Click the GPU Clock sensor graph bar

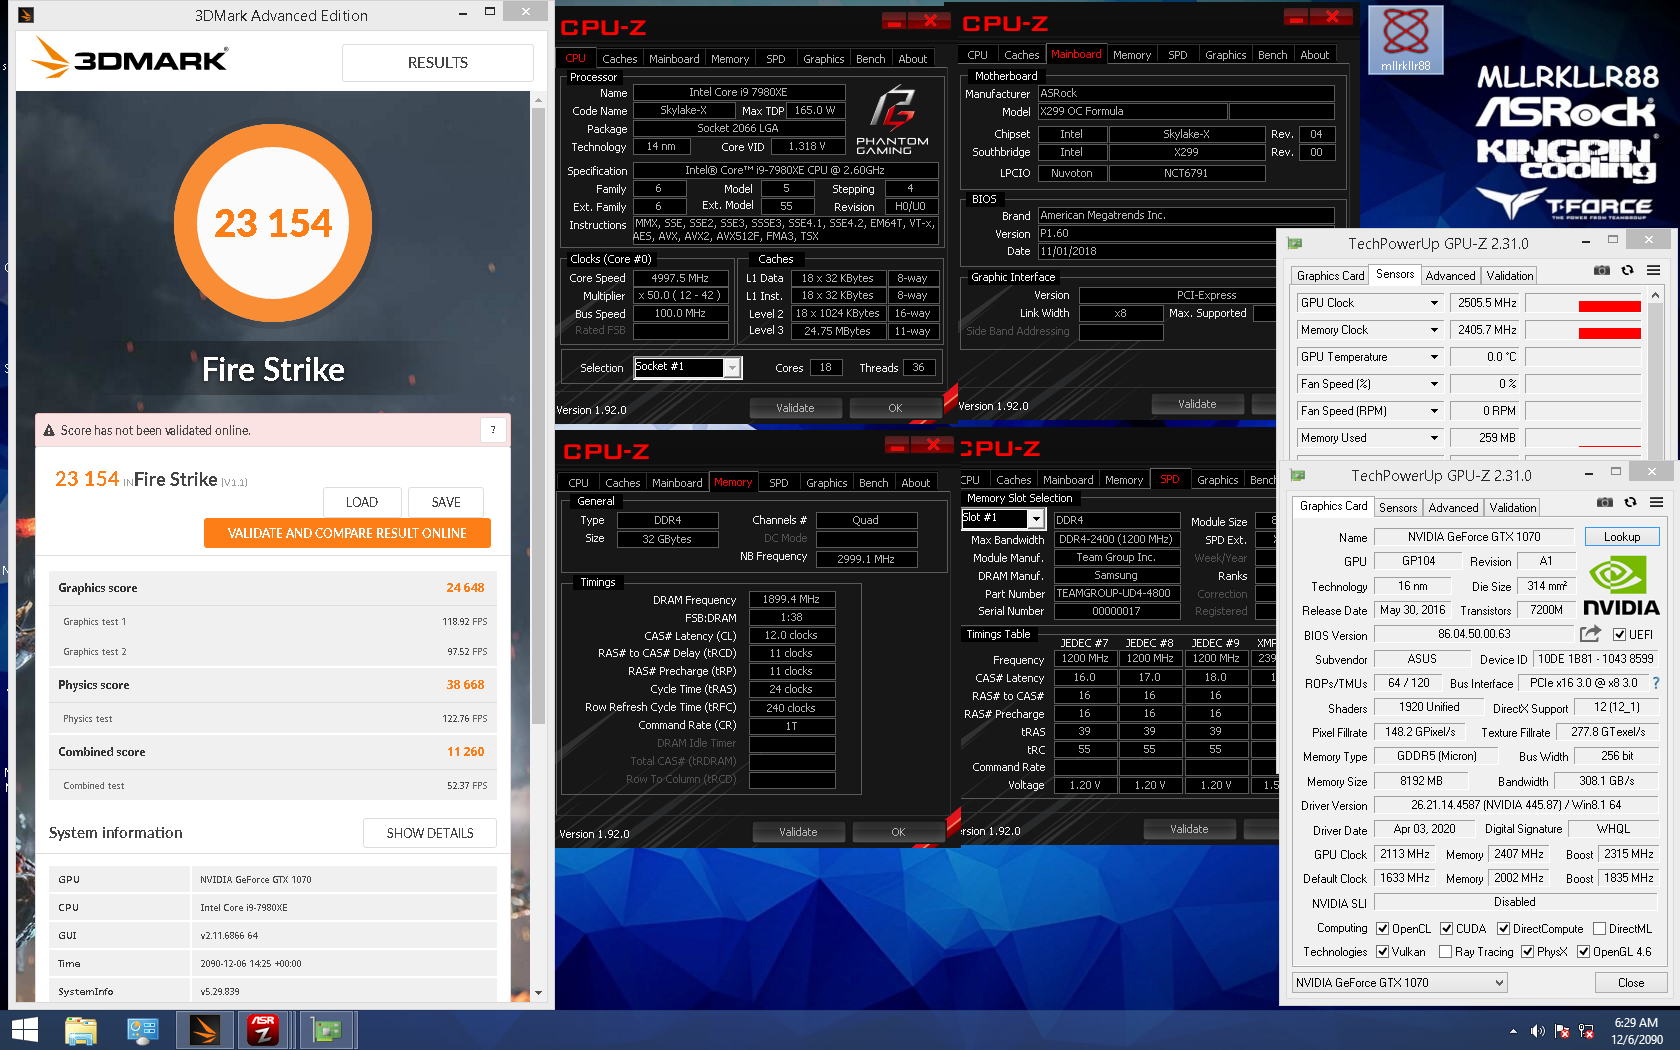point(1583,303)
